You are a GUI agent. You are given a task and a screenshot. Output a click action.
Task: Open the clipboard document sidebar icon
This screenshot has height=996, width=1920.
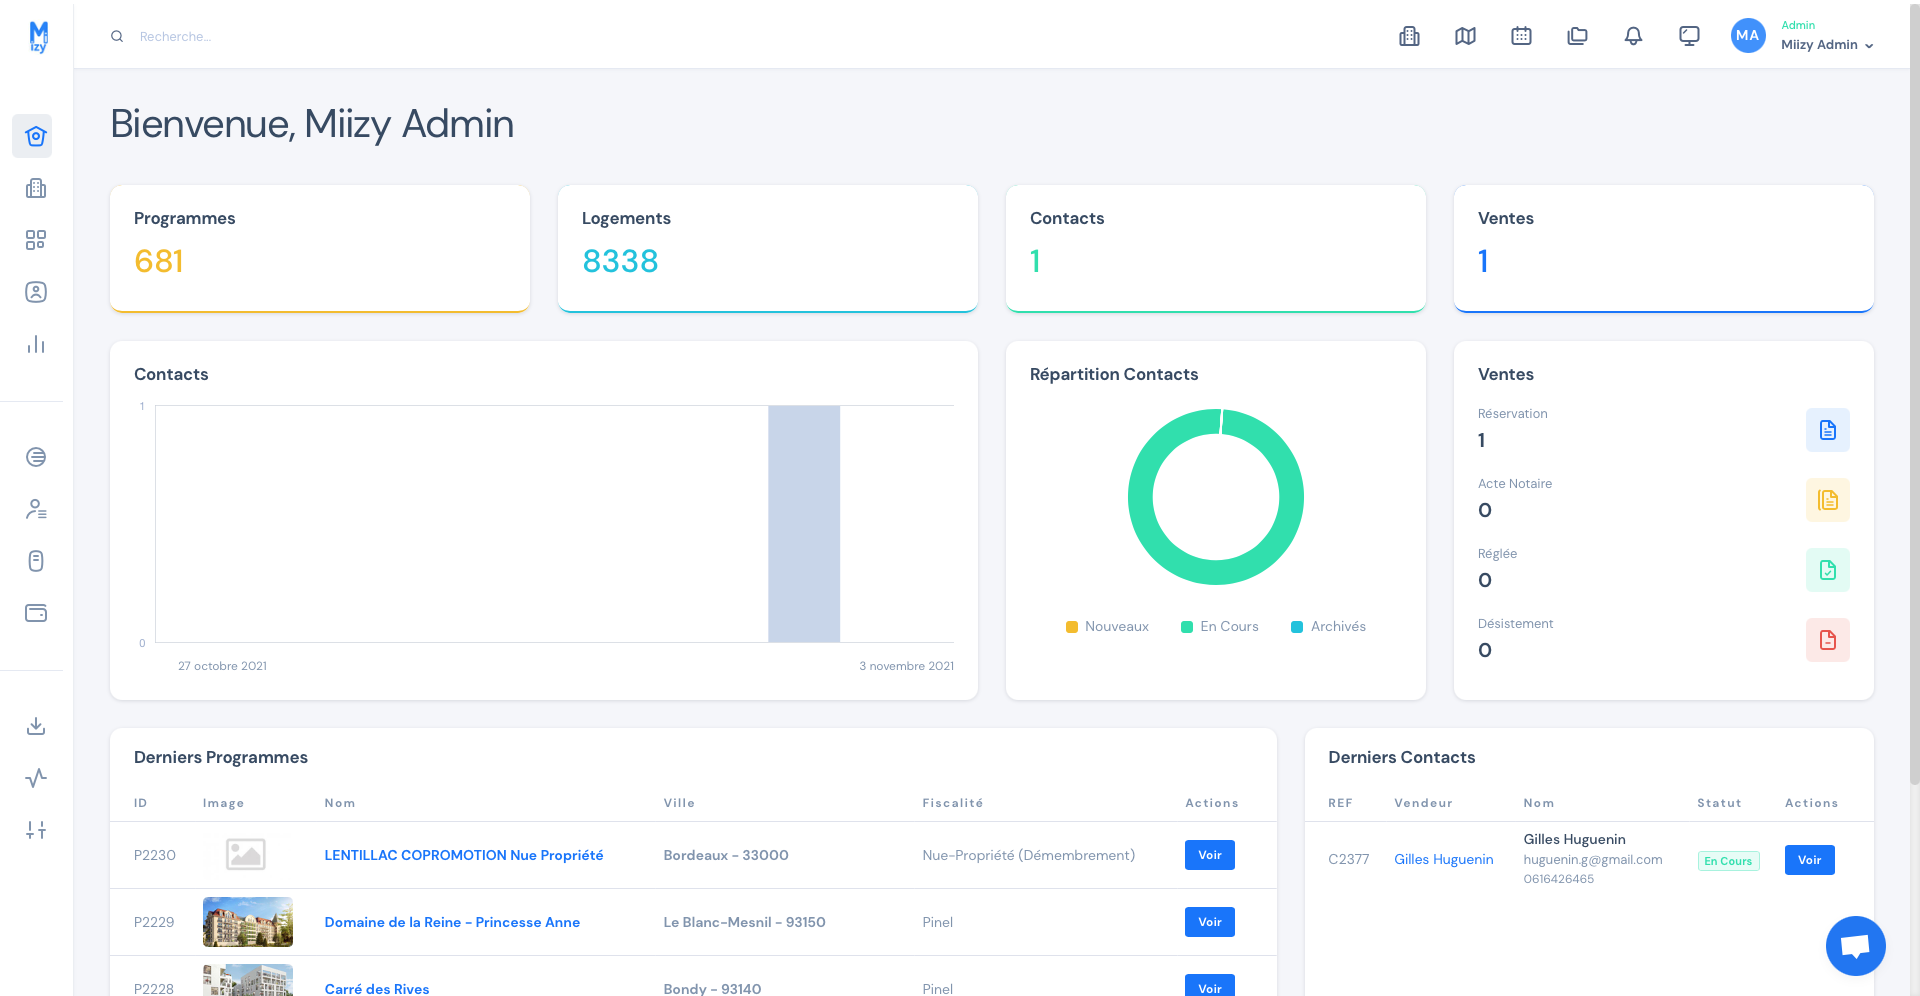click(36, 561)
